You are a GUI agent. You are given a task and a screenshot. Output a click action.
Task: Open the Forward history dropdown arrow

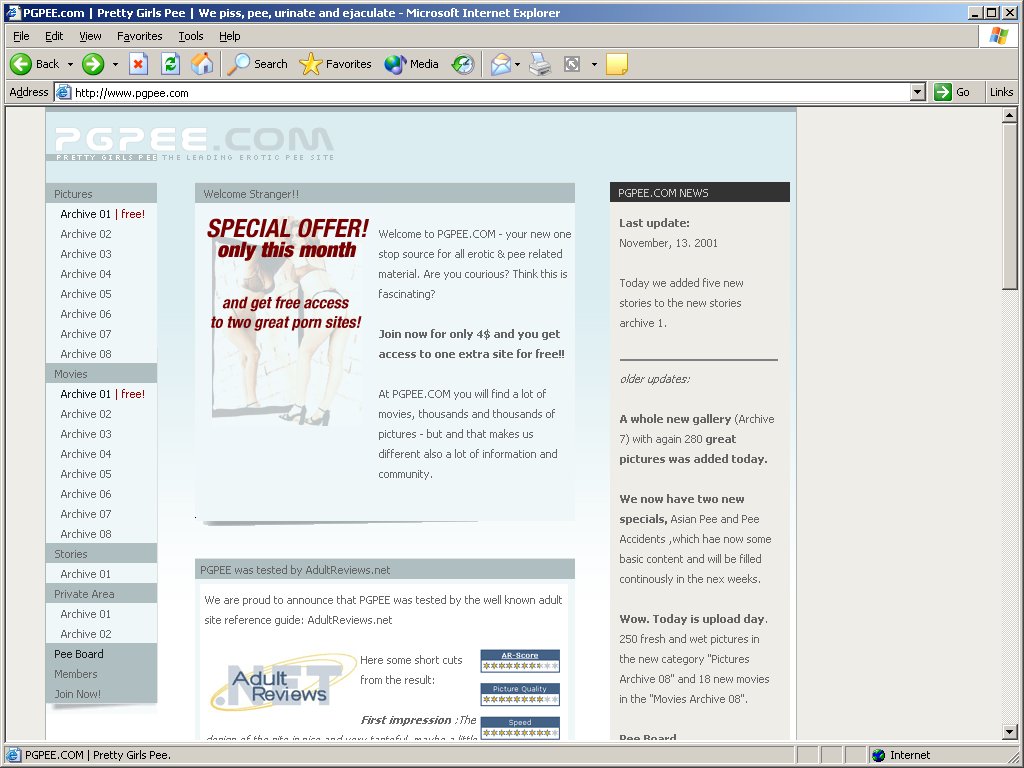click(115, 64)
